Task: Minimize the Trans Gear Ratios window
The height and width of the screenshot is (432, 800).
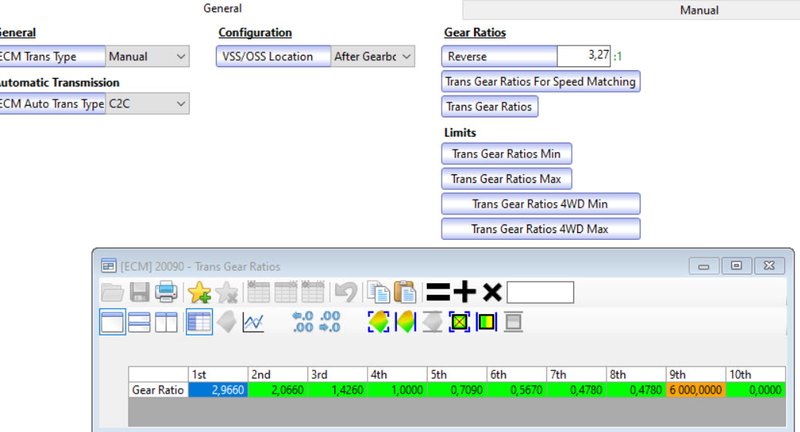Action: click(x=704, y=266)
